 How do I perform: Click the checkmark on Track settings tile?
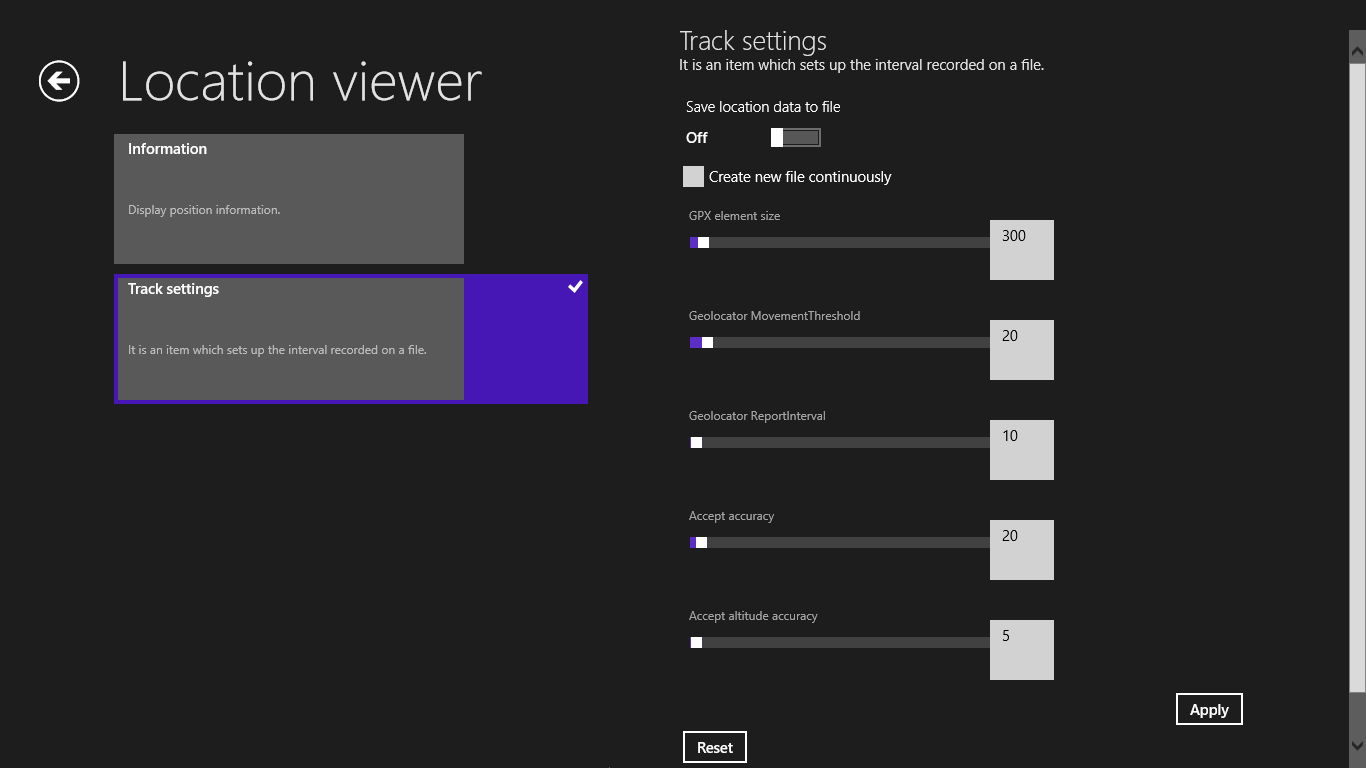[575, 287]
